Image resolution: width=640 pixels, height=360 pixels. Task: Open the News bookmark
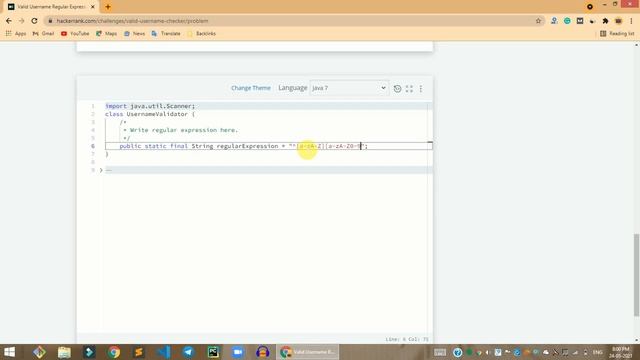[x=134, y=33]
